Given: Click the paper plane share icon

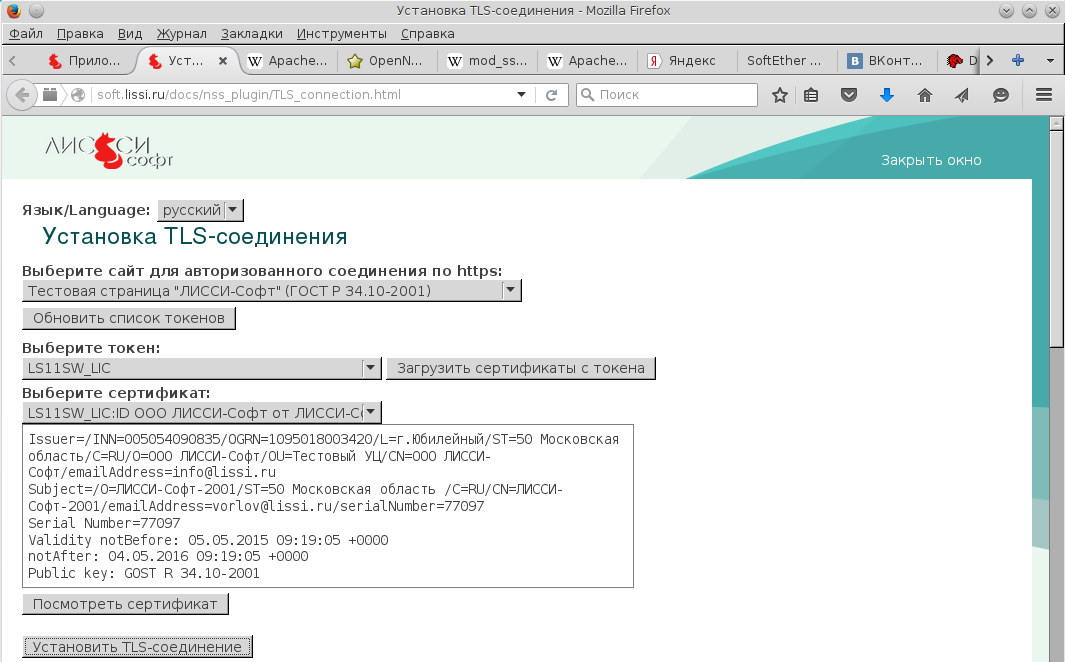Looking at the screenshot, I should 962,95.
